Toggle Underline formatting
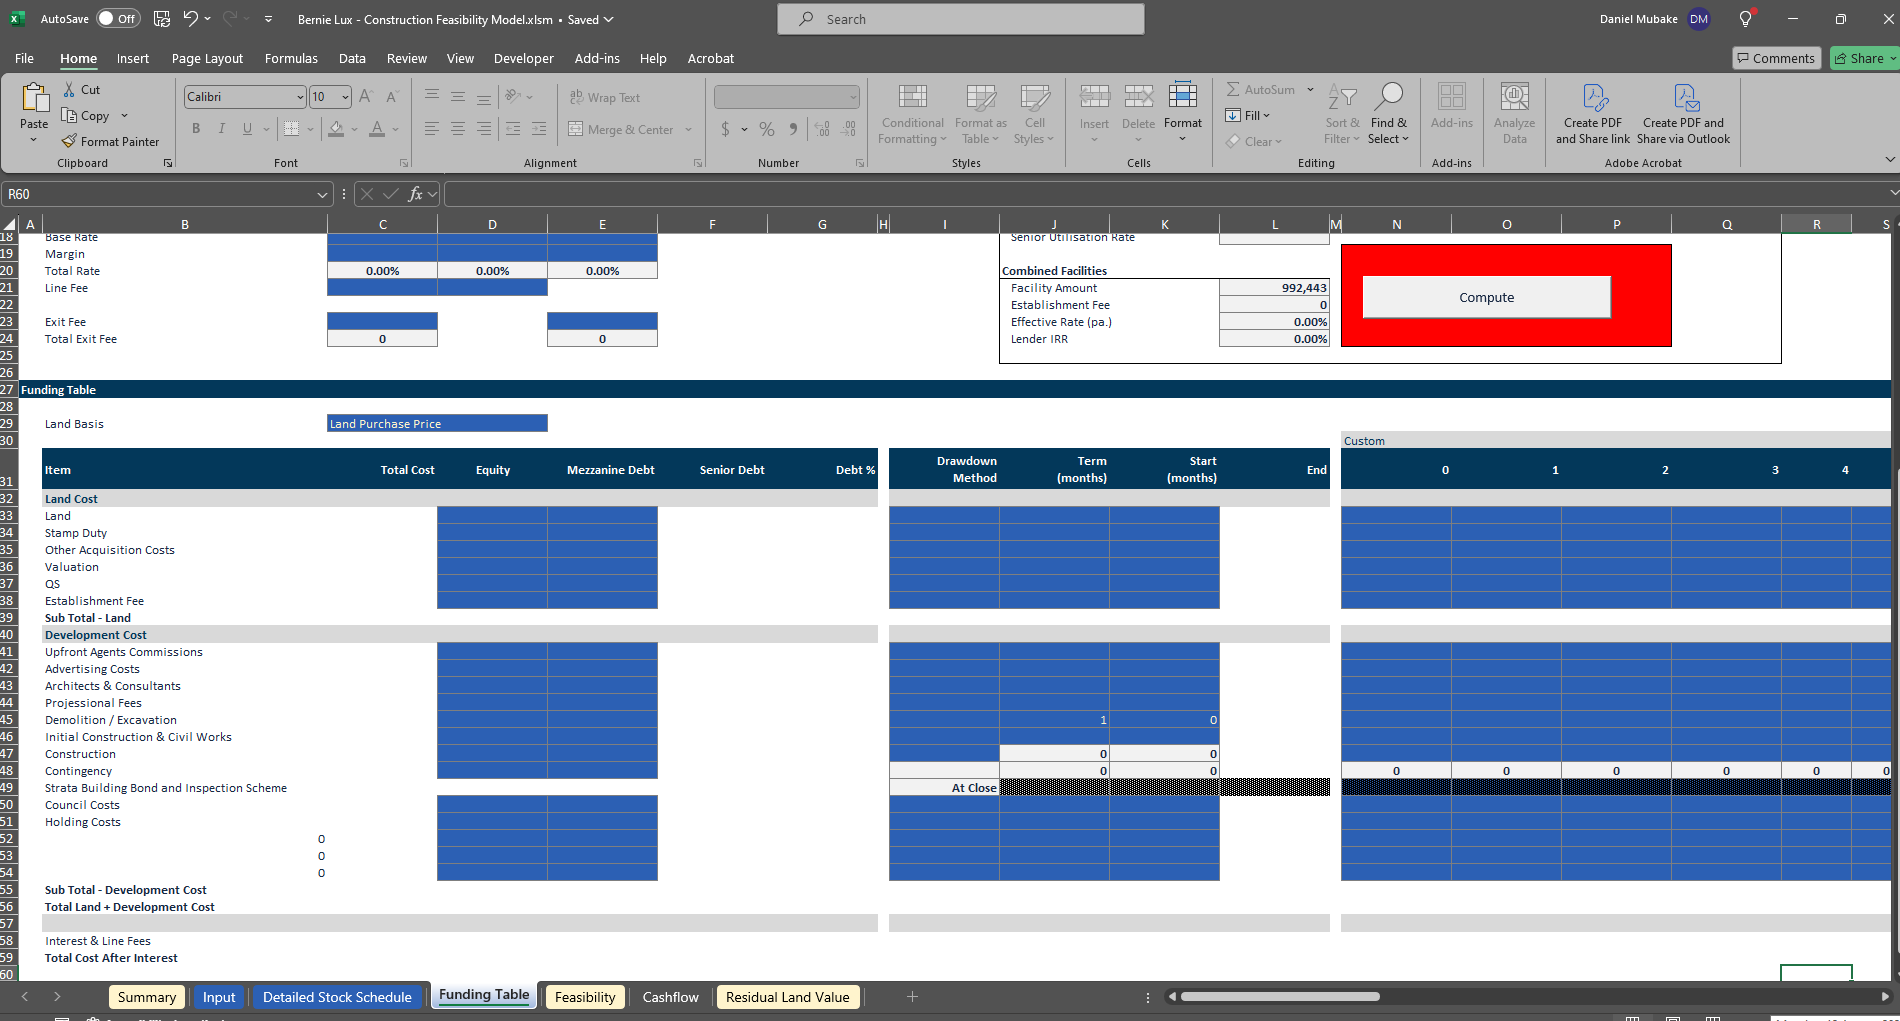The image size is (1900, 1021). [247, 129]
